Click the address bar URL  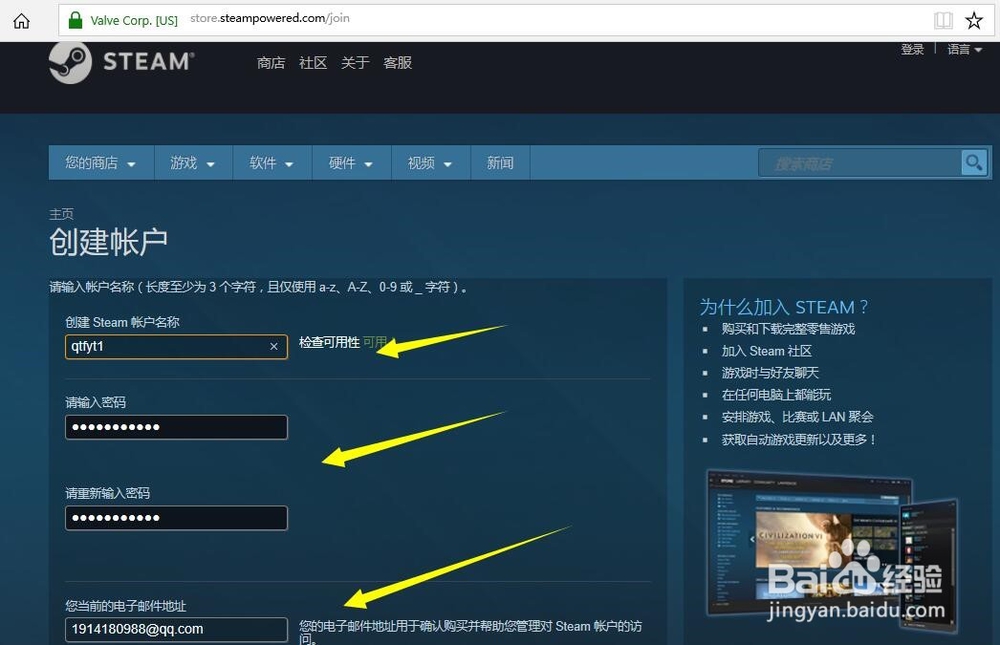click(270, 19)
